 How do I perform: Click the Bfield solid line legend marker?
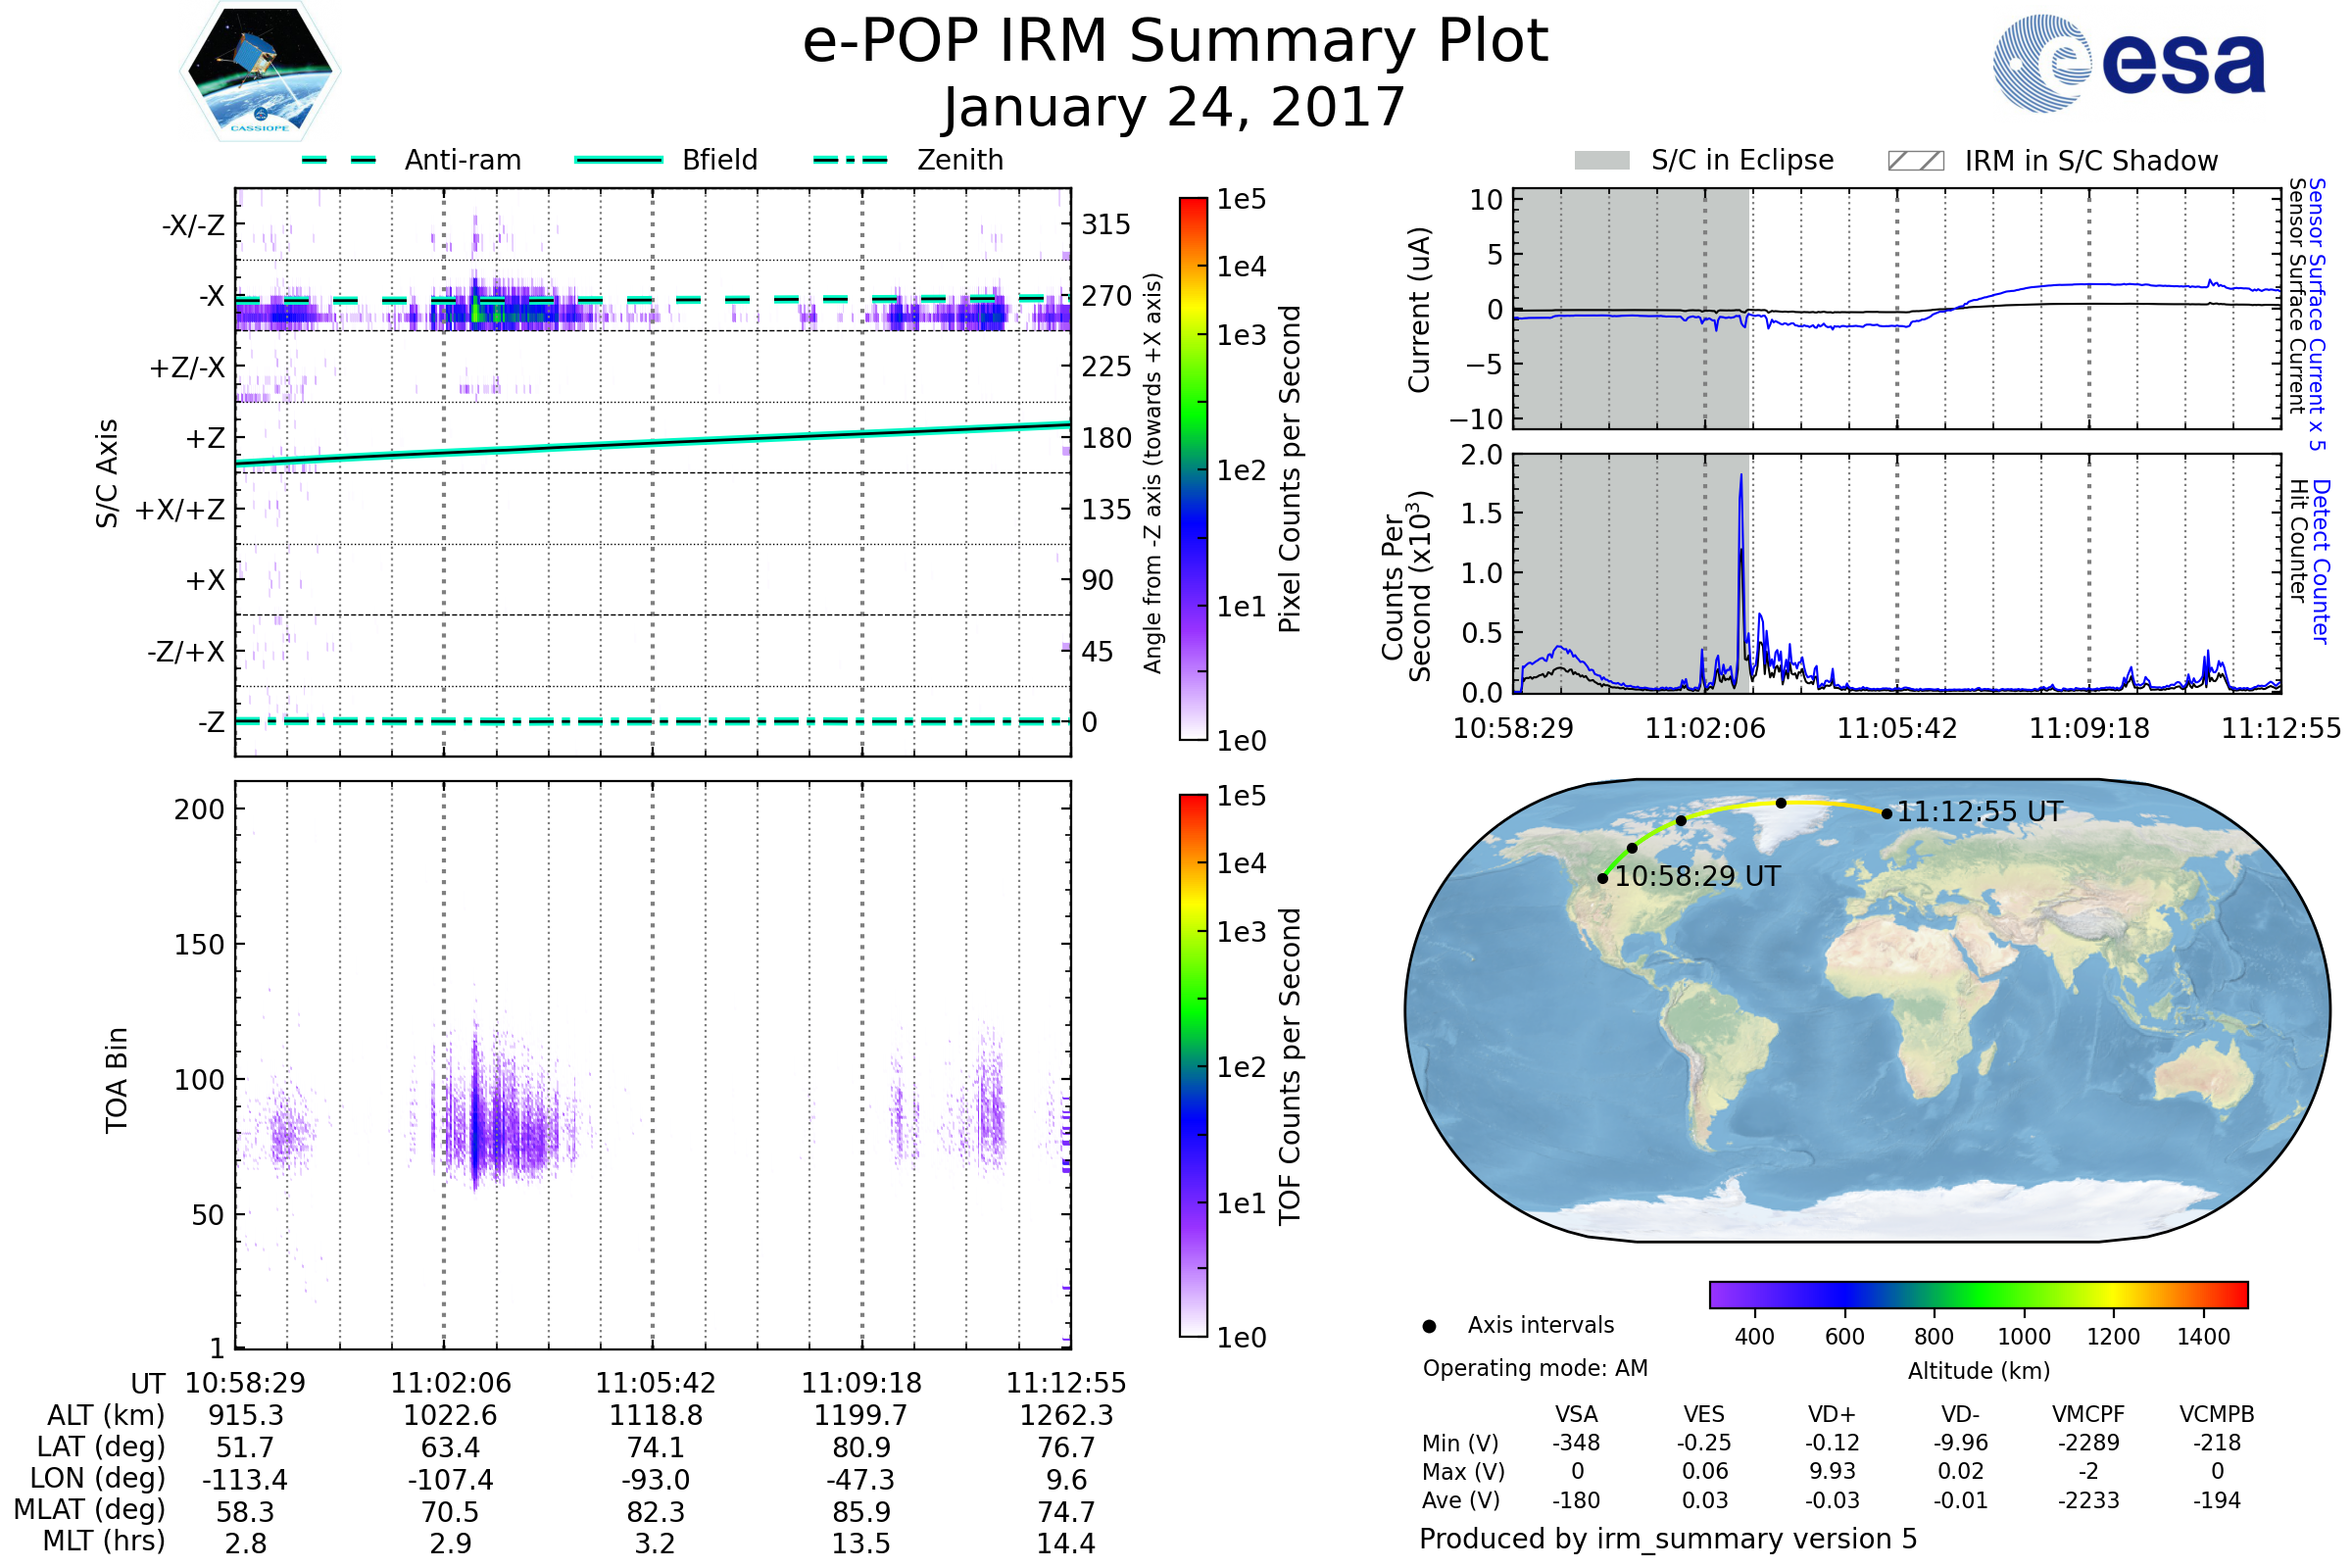coord(618,160)
